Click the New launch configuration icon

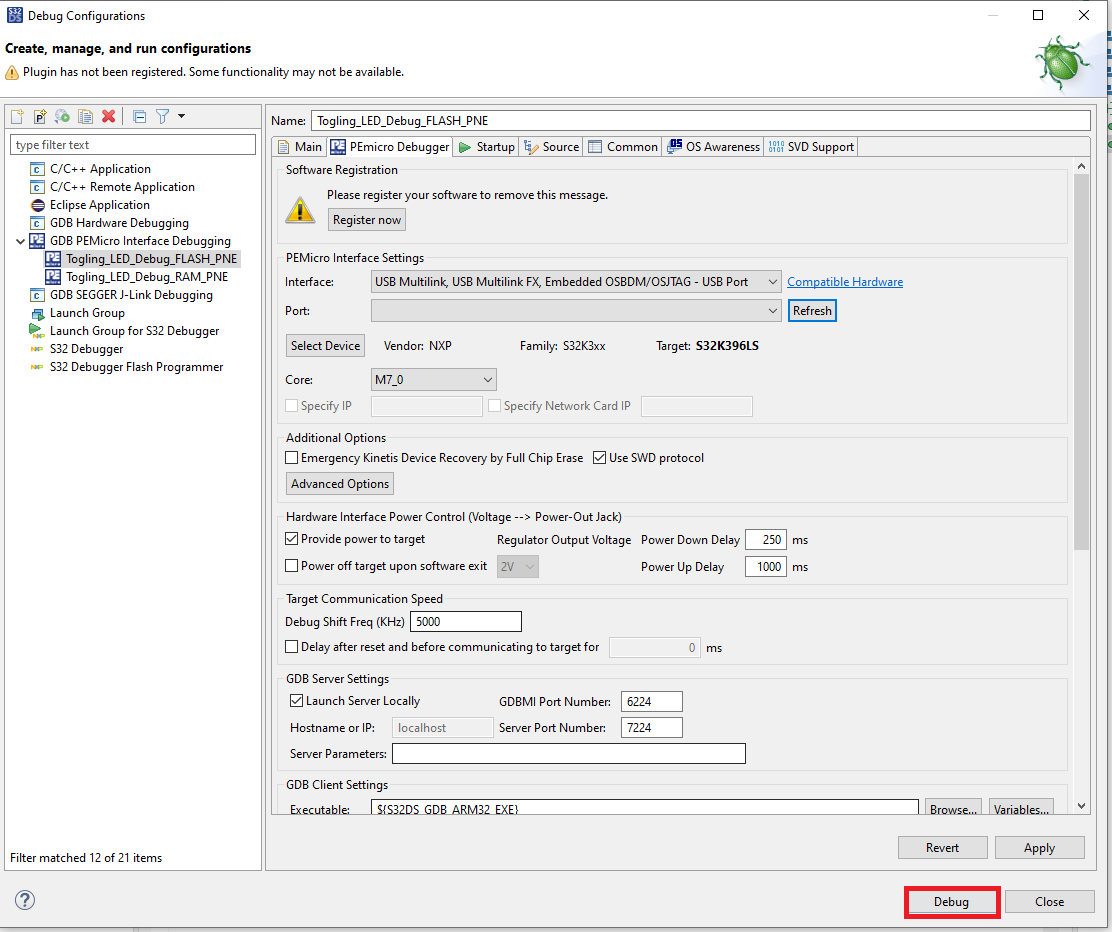point(17,117)
